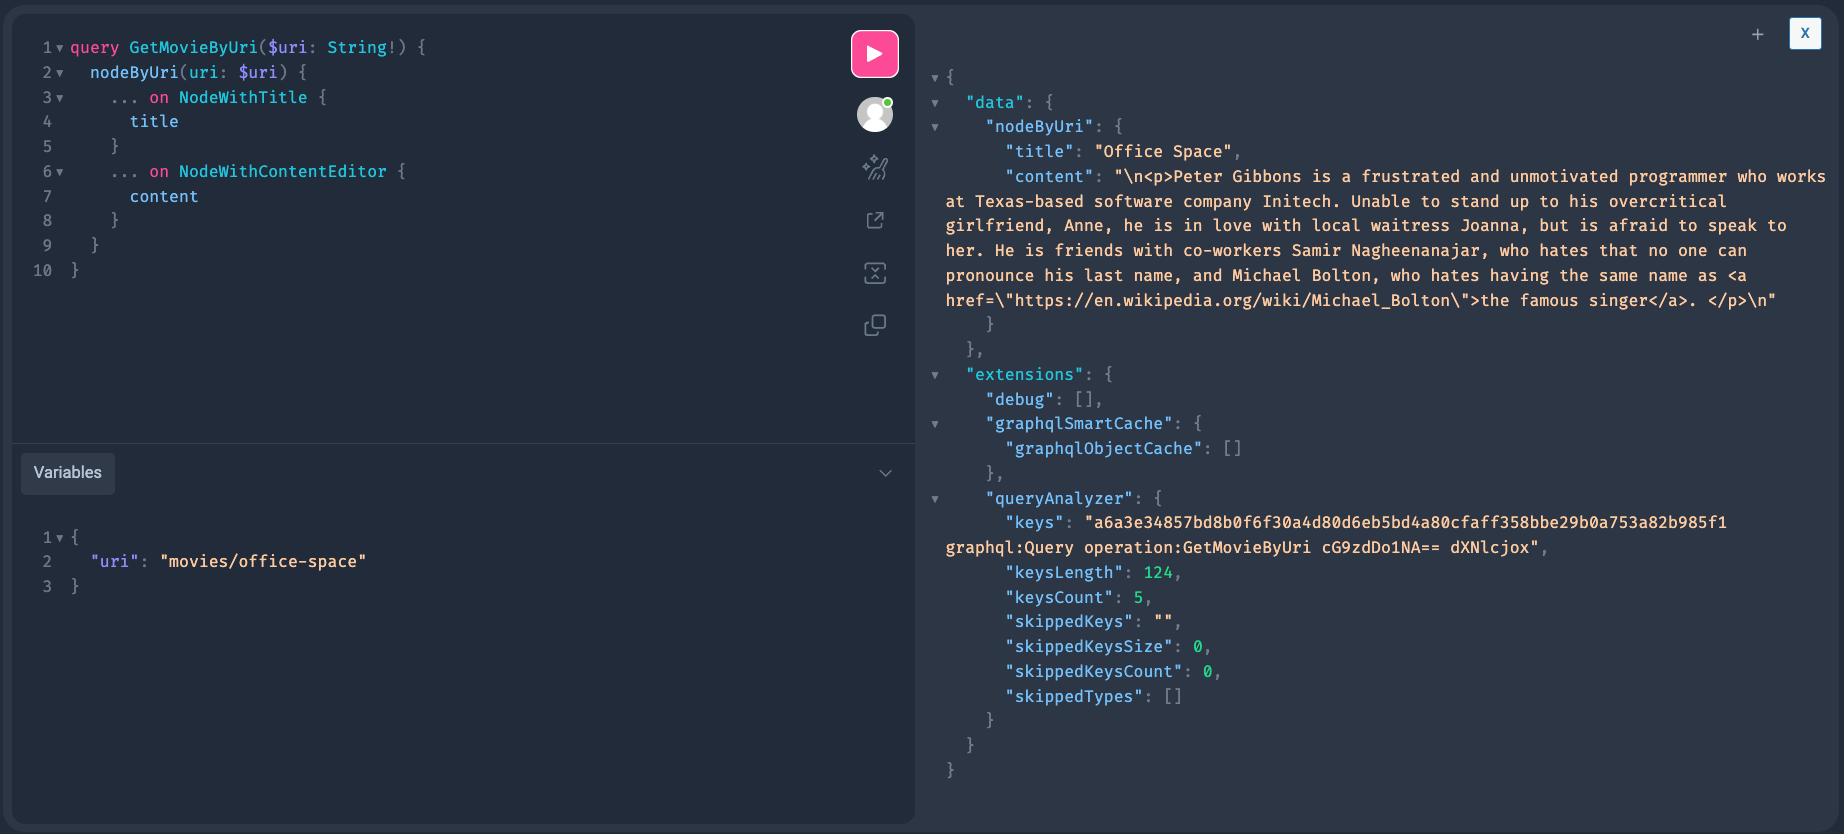This screenshot has width=1844, height=834.
Task: Fold the nodeByUri block on line 2
Action: 60,73
